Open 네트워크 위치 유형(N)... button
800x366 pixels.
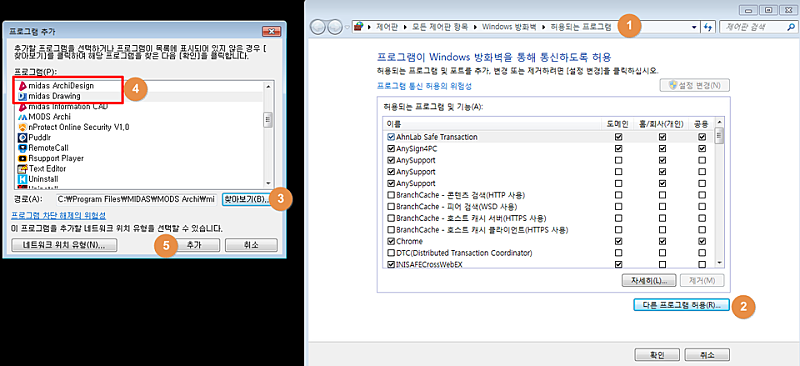(64, 245)
